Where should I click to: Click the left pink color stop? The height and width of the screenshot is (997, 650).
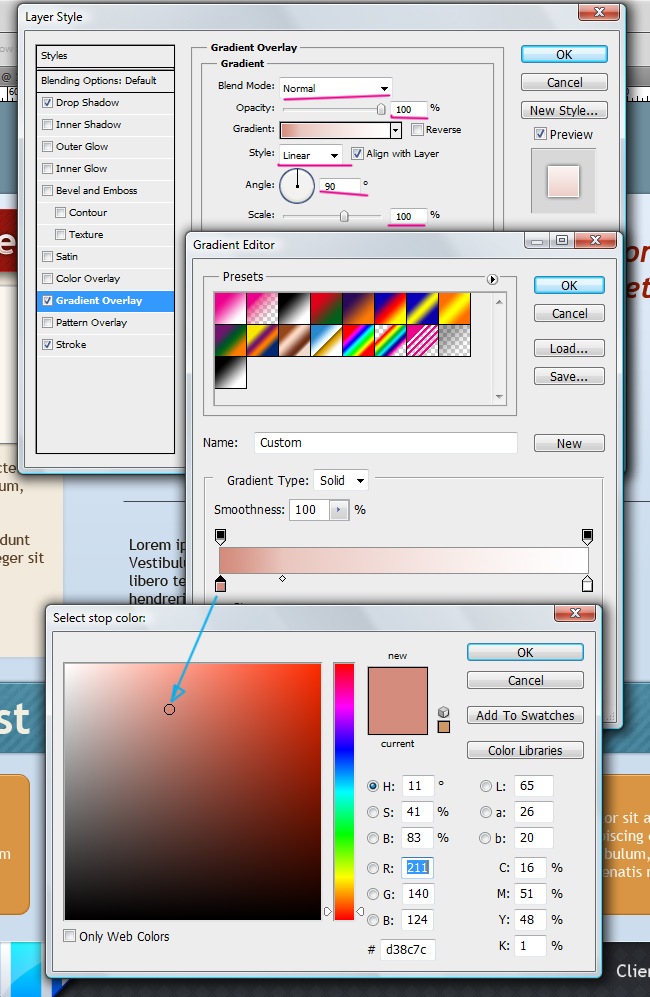pyautogui.click(x=221, y=584)
